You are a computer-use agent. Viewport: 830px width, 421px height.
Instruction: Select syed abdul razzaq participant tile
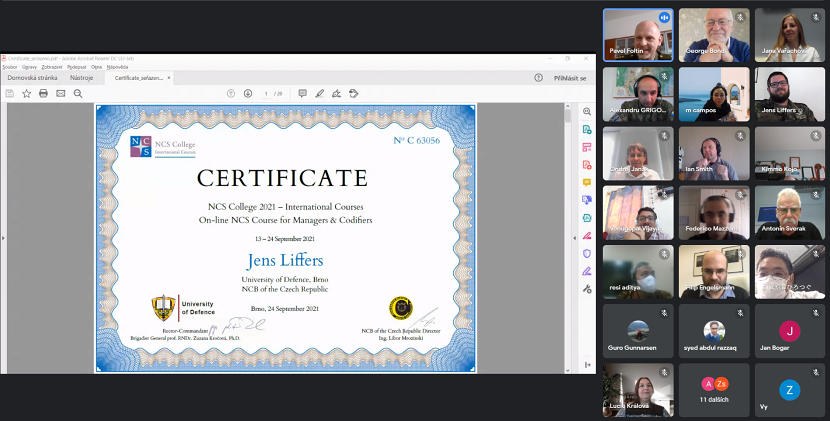(x=714, y=331)
